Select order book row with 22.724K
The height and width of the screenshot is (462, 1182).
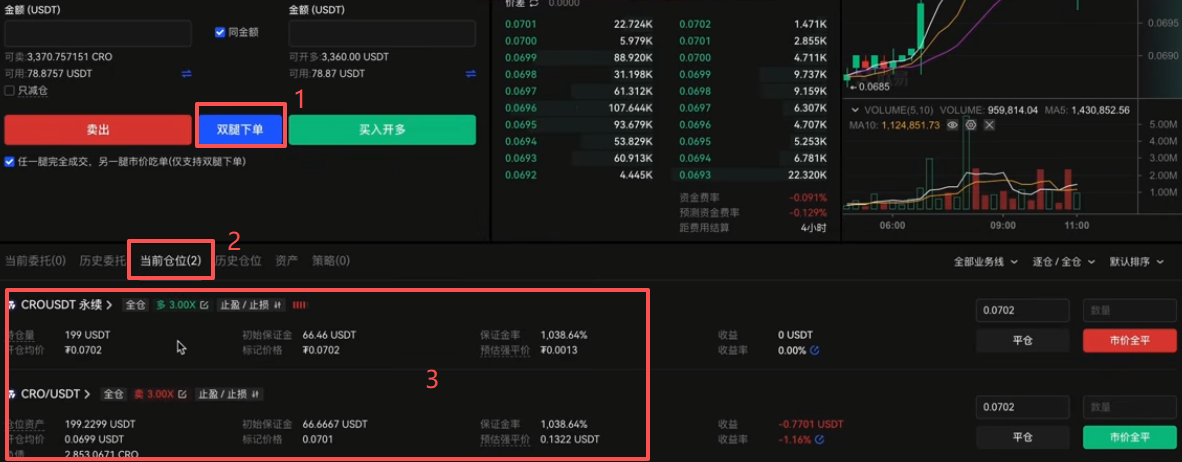579,25
